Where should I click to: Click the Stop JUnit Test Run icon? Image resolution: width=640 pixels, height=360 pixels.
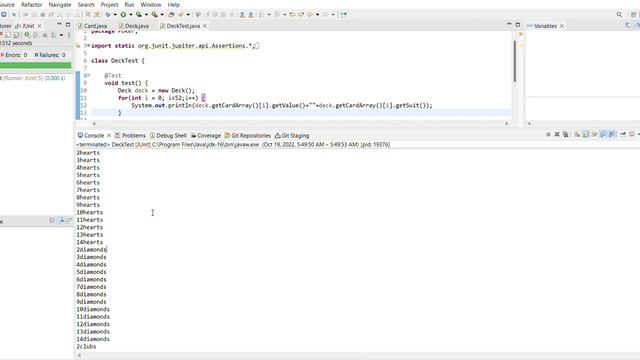click(45, 35)
